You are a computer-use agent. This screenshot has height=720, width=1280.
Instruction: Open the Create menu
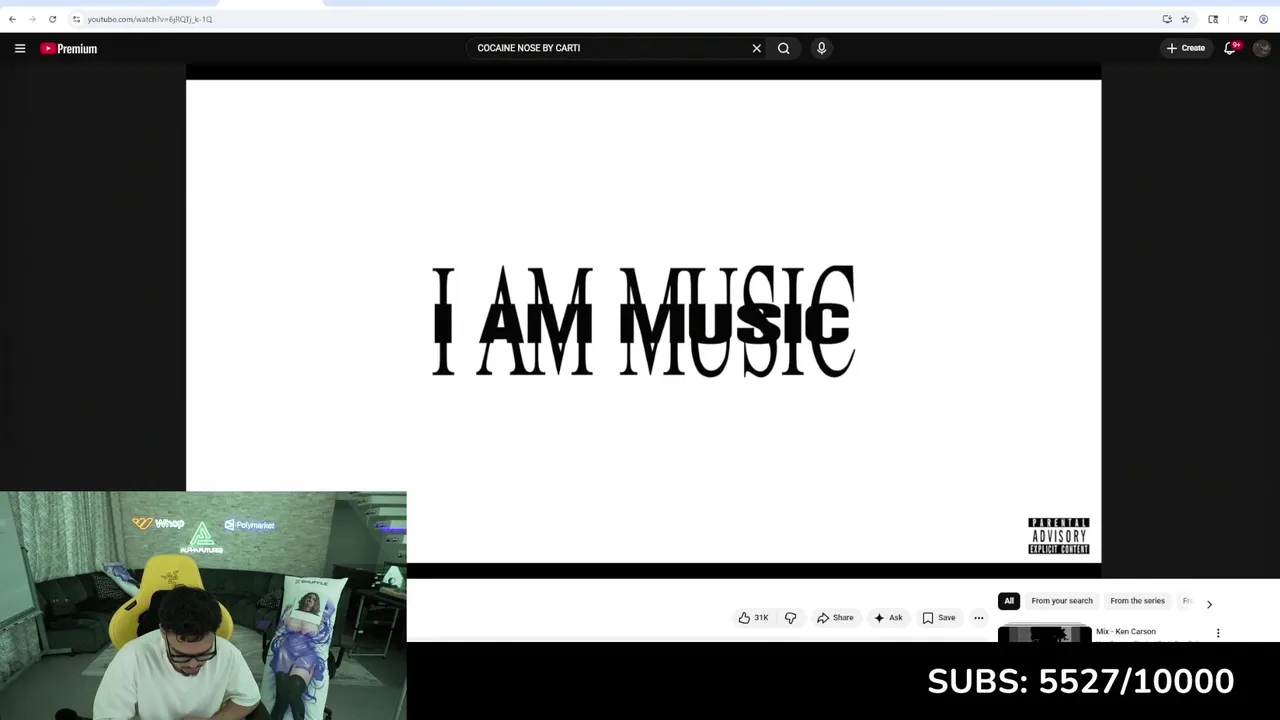(1186, 48)
